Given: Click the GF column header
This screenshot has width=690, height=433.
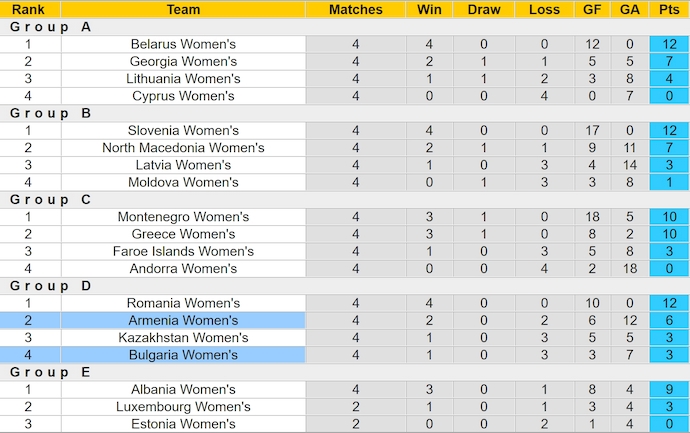Looking at the screenshot, I should [592, 9].
